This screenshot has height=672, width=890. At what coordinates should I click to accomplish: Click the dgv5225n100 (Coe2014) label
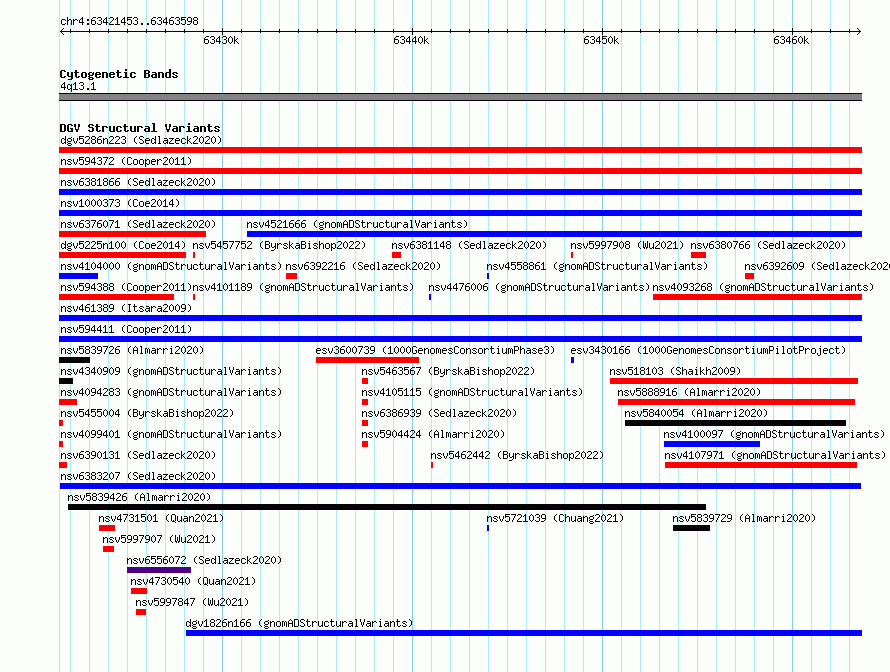tap(123, 245)
